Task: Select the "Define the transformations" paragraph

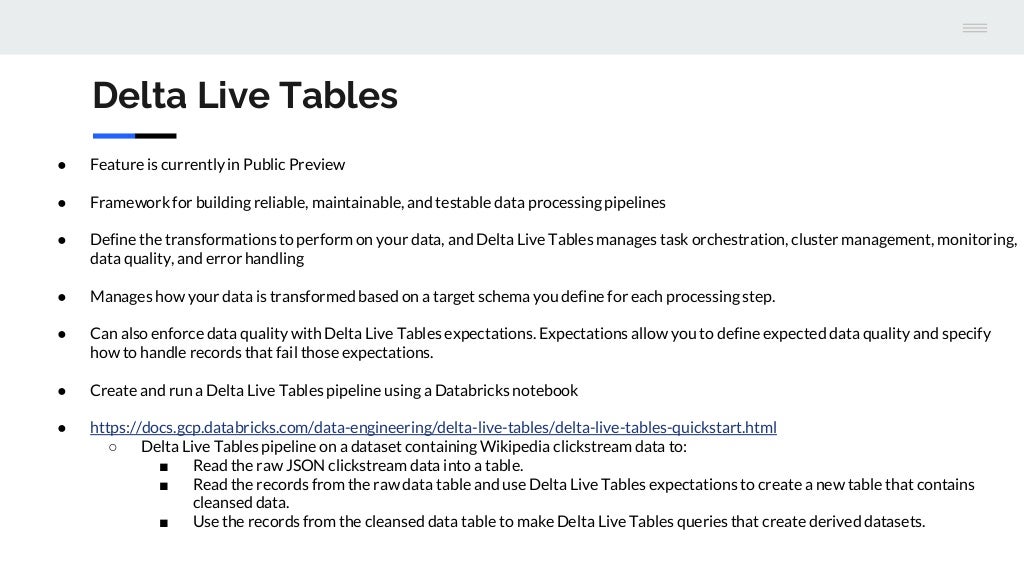Action: pos(553,249)
